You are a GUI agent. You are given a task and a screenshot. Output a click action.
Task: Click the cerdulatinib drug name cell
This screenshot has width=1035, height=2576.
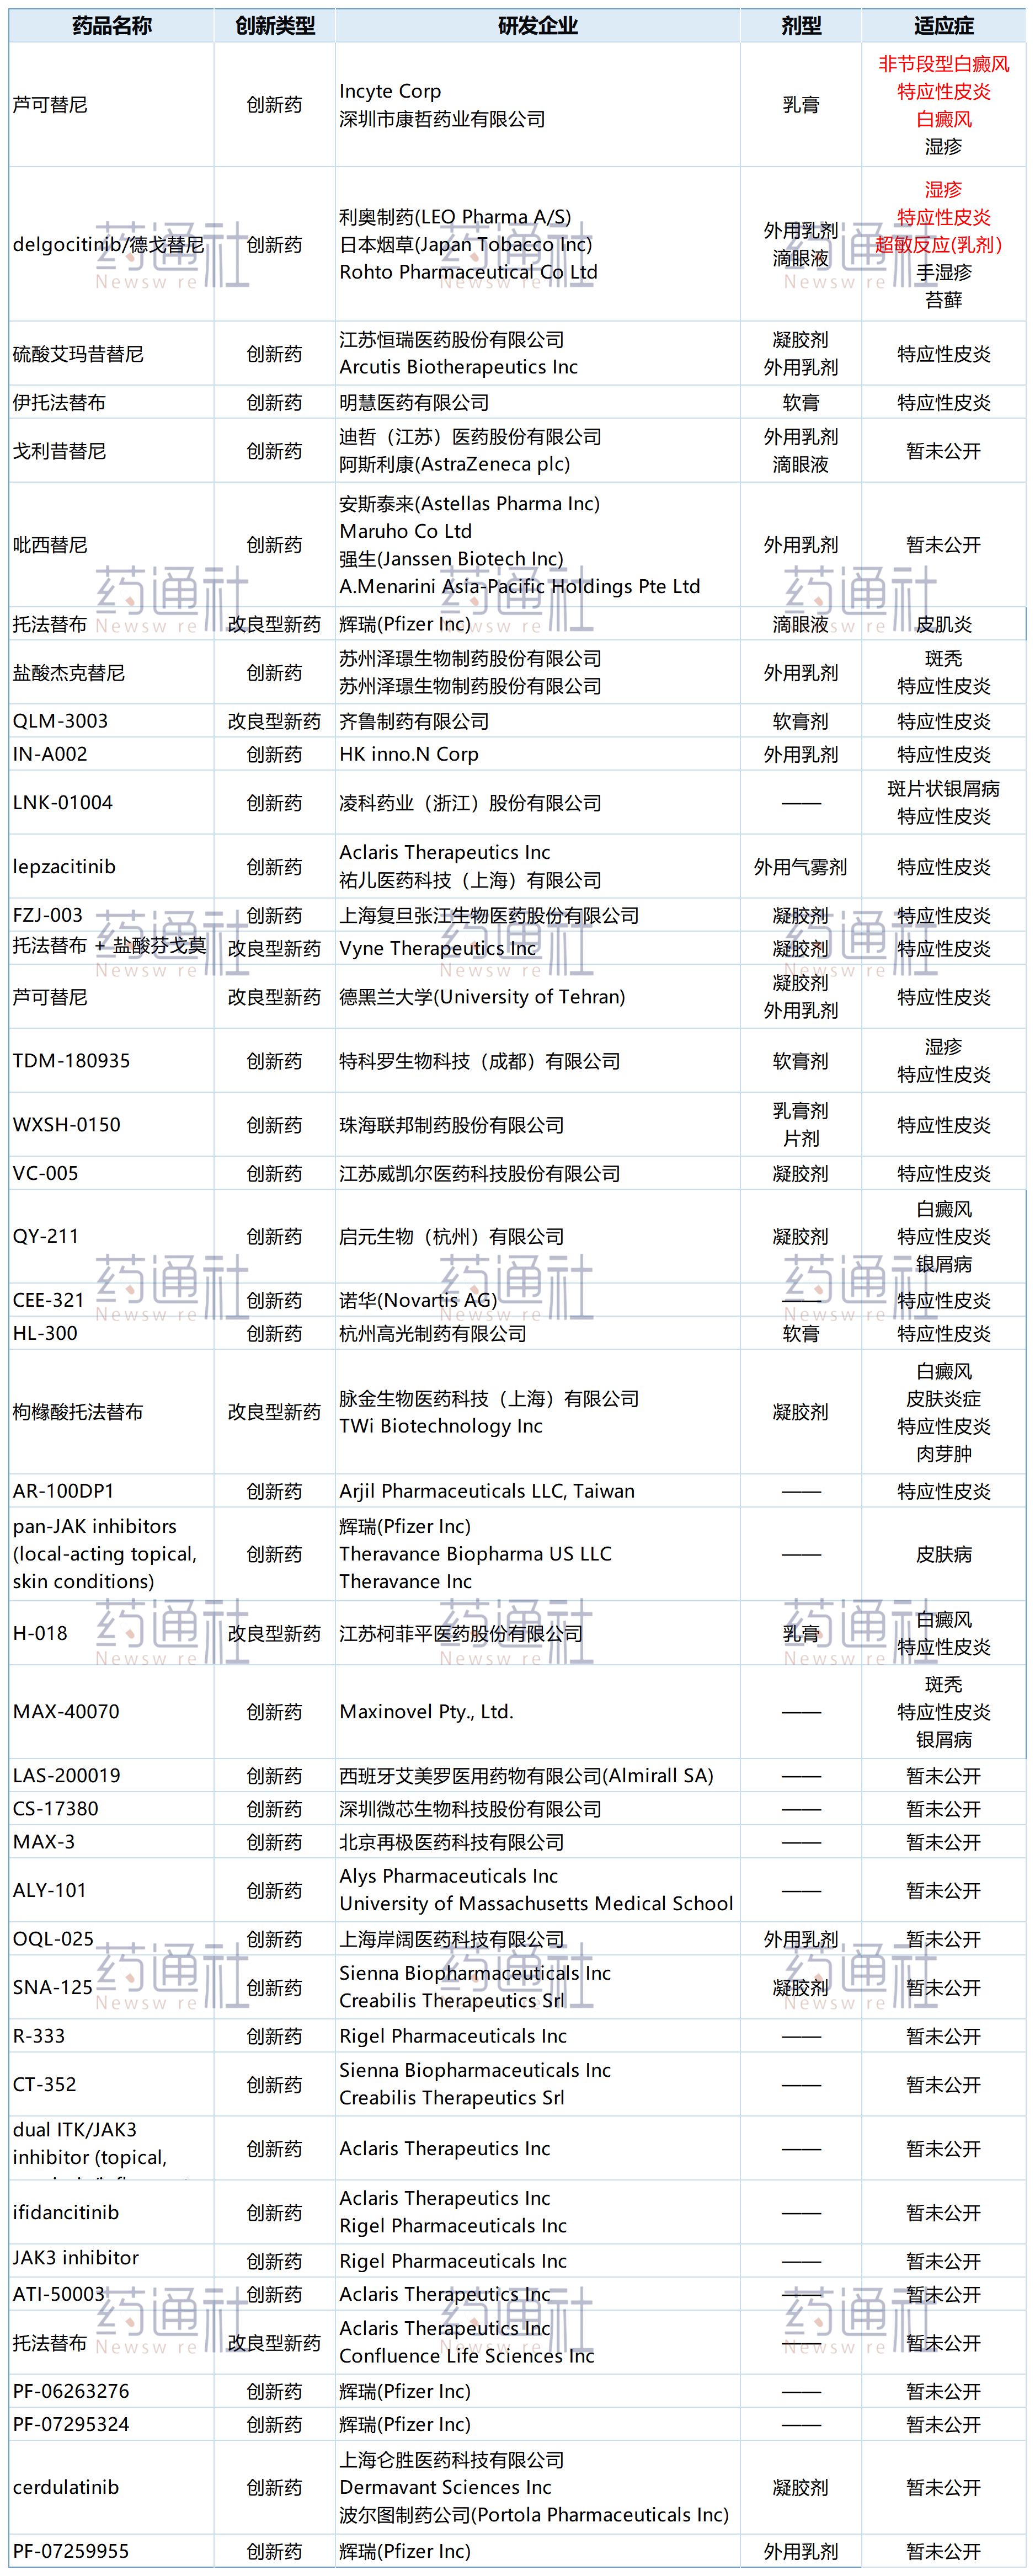[66, 2487]
